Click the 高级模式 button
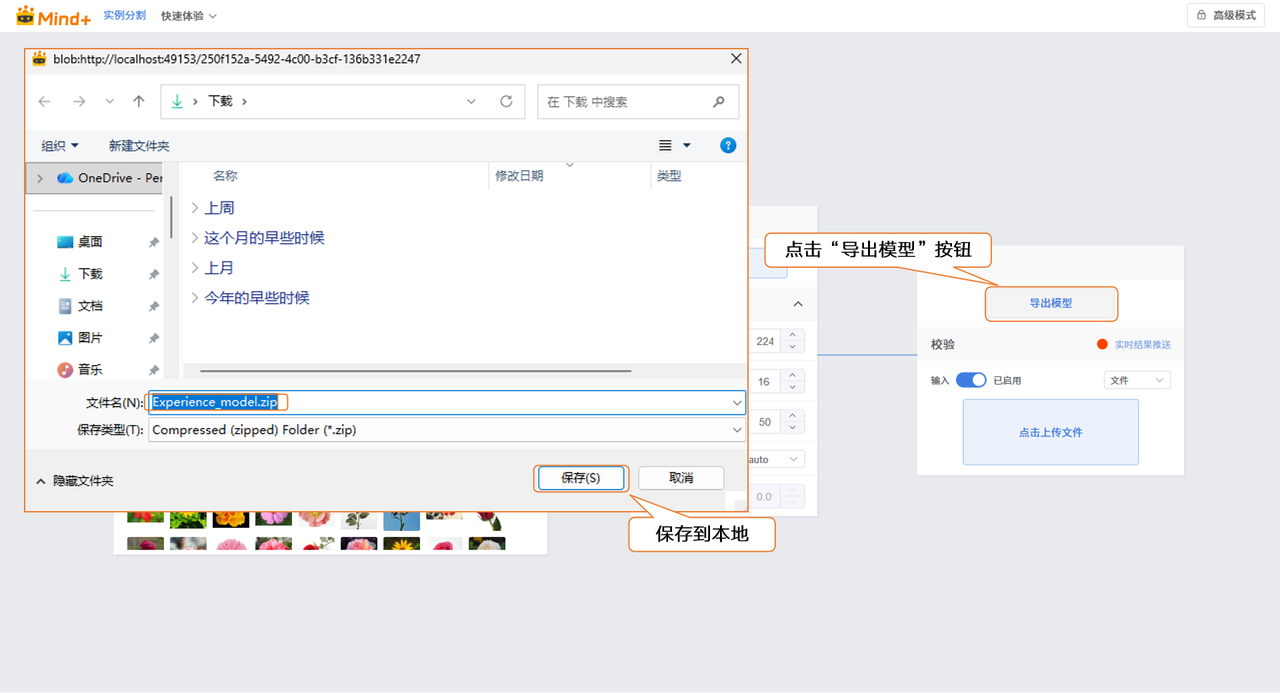This screenshot has height=693, width=1280. point(1226,15)
